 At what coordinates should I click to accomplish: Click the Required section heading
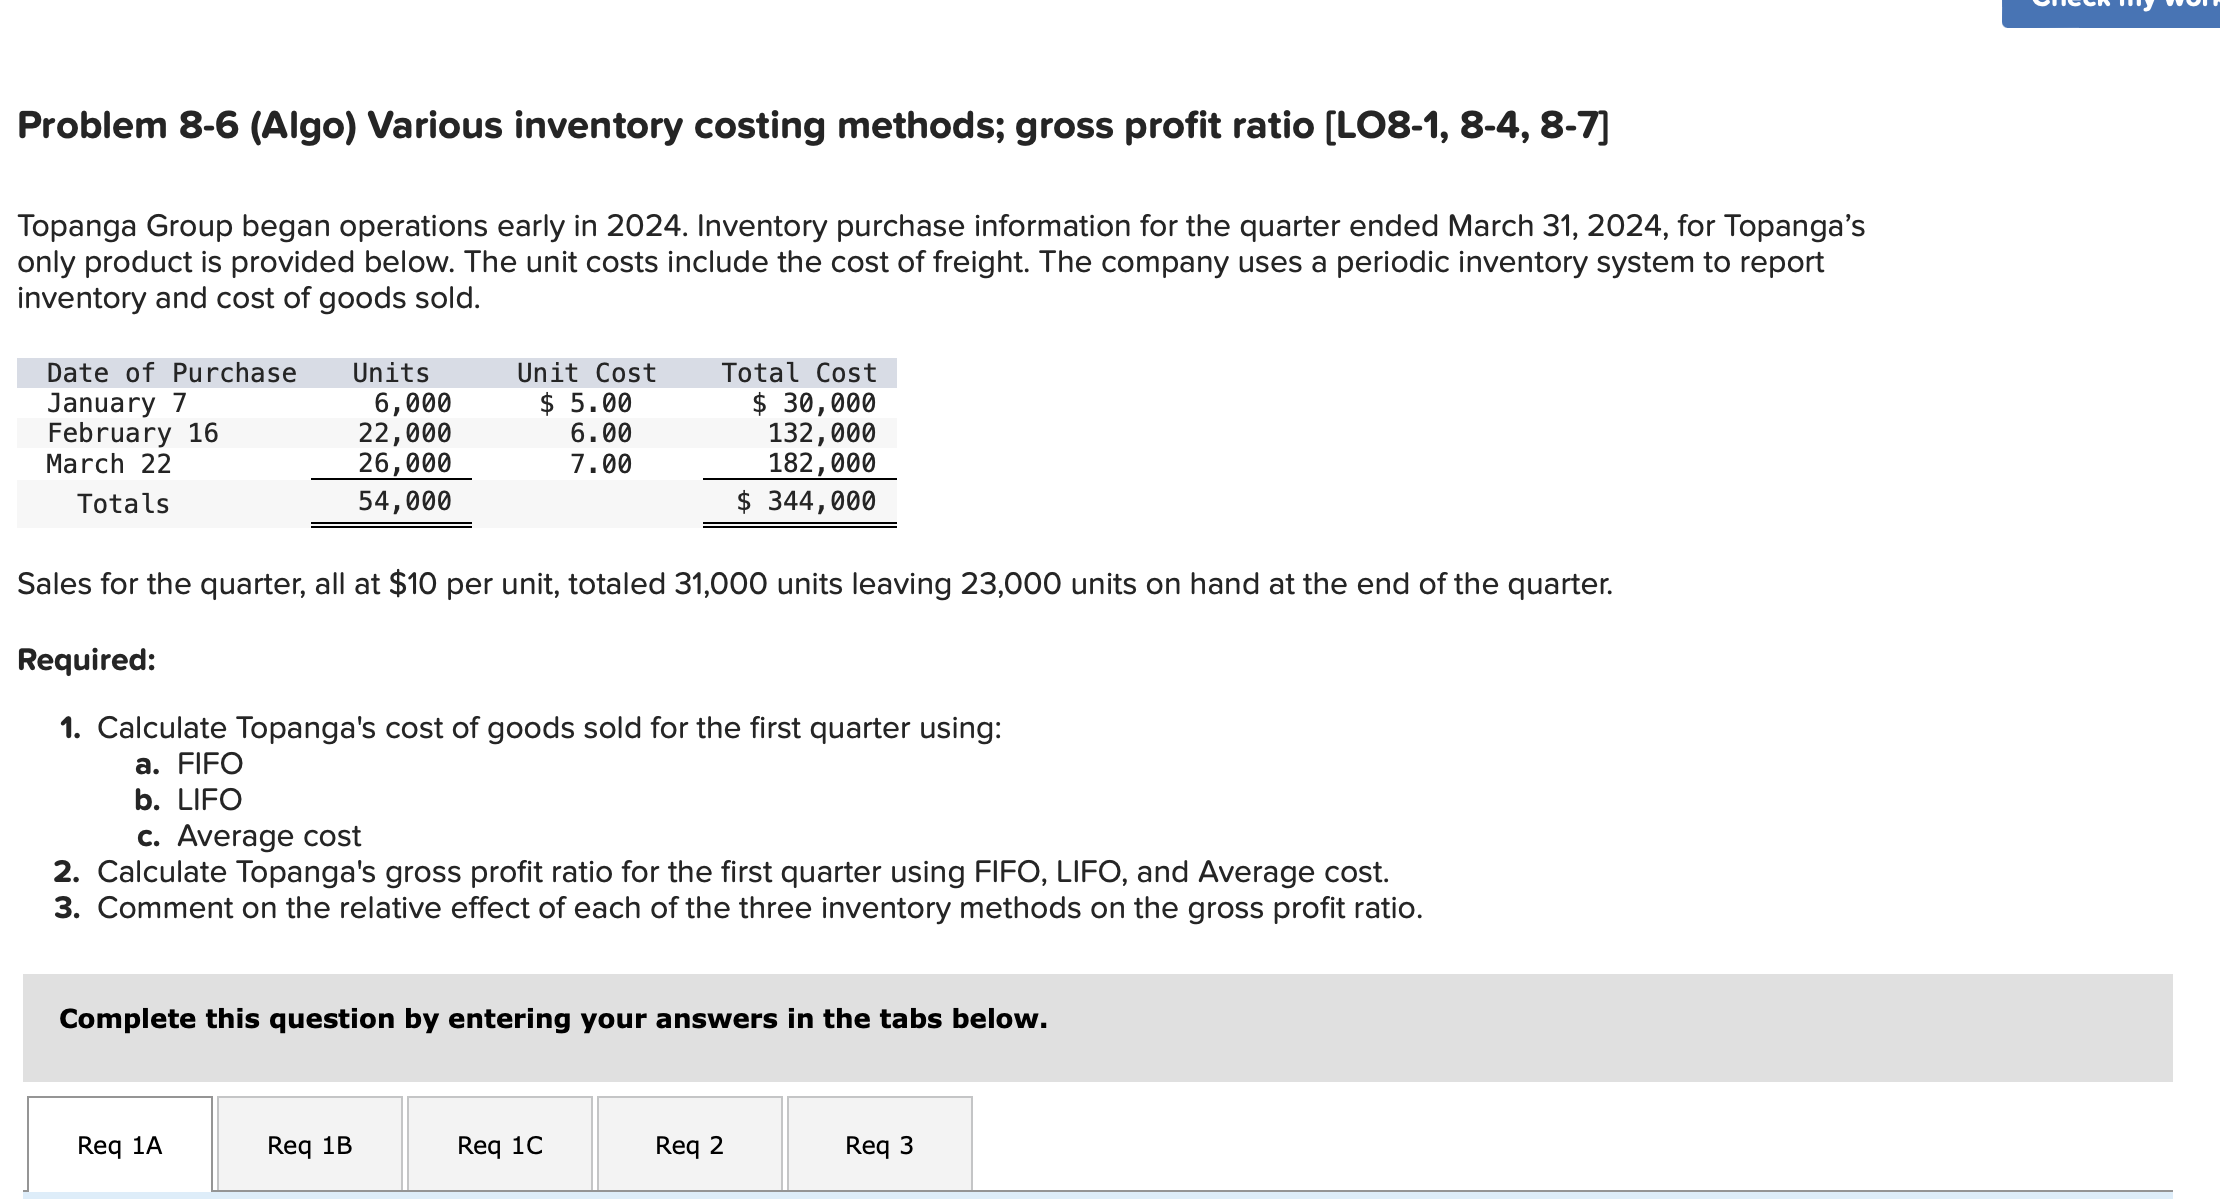click(86, 657)
